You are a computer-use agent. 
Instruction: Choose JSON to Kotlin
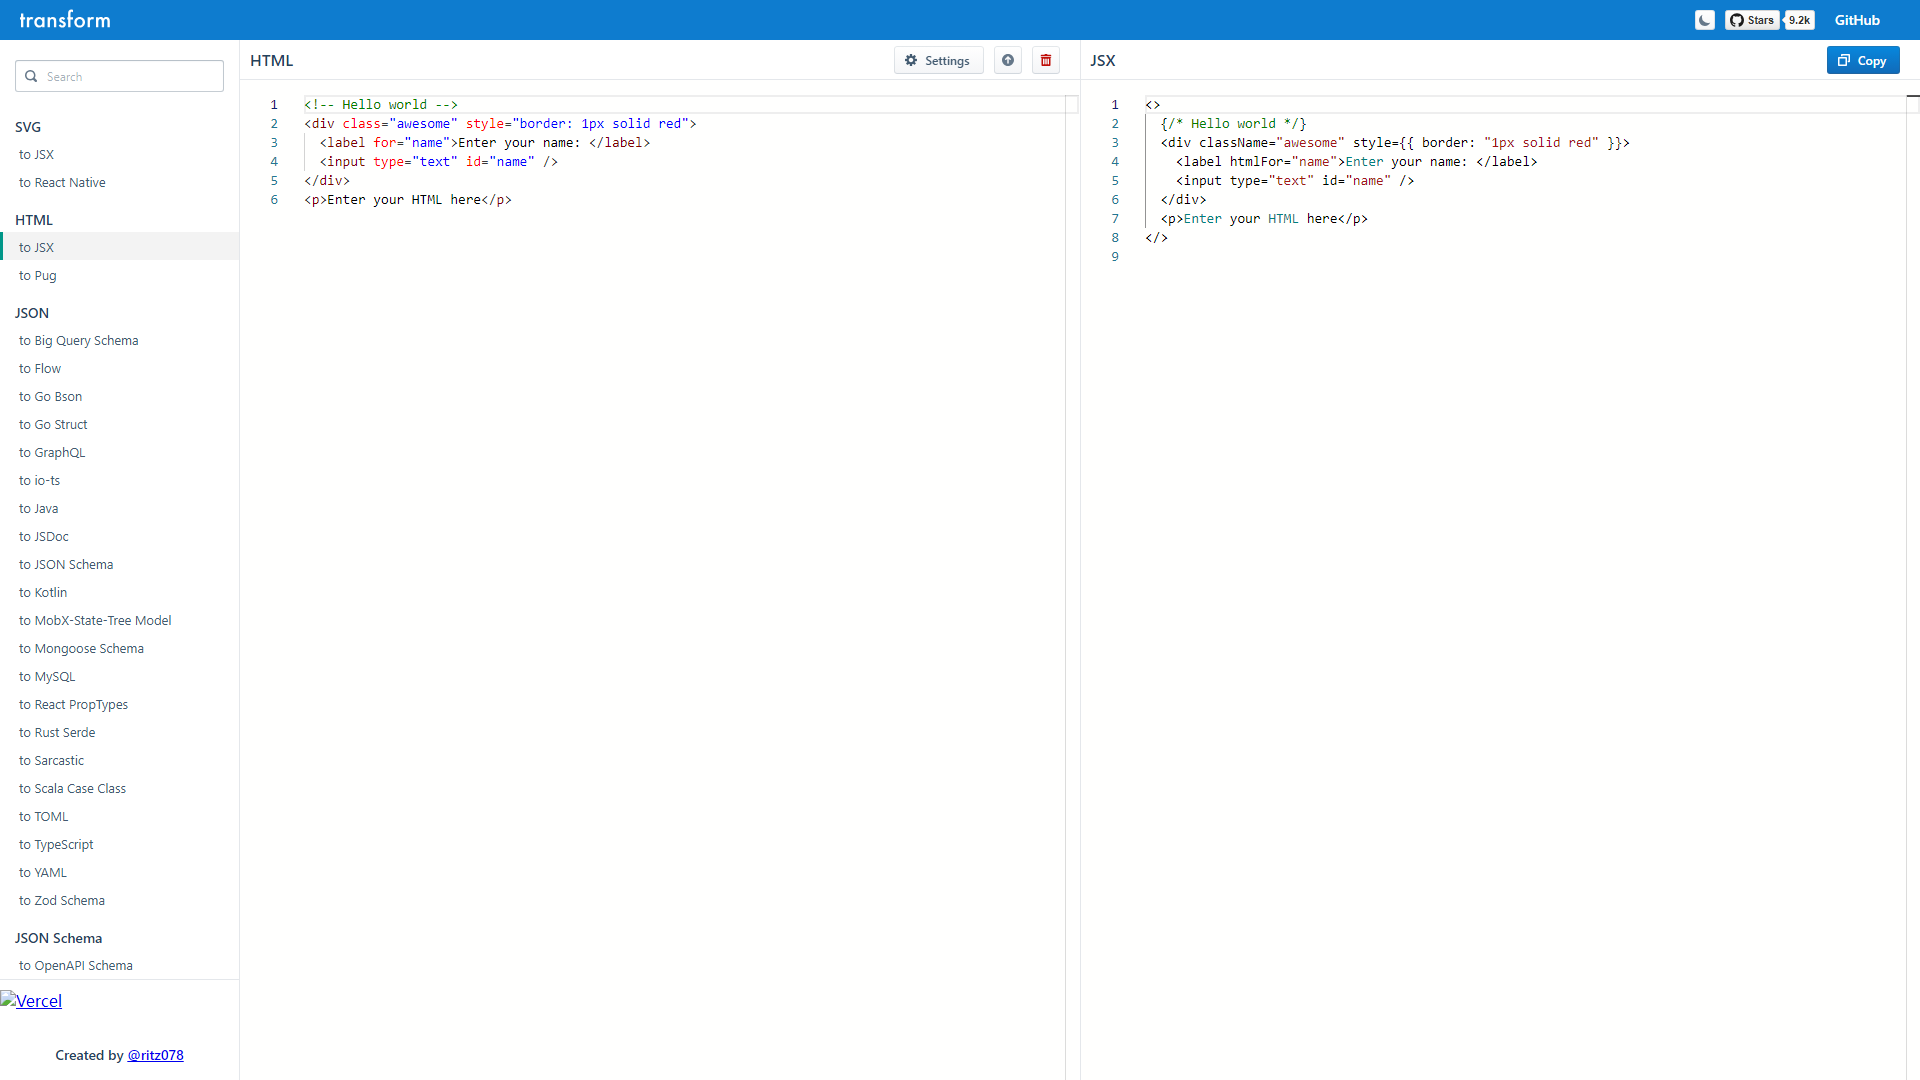pyautogui.click(x=119, y=592)
